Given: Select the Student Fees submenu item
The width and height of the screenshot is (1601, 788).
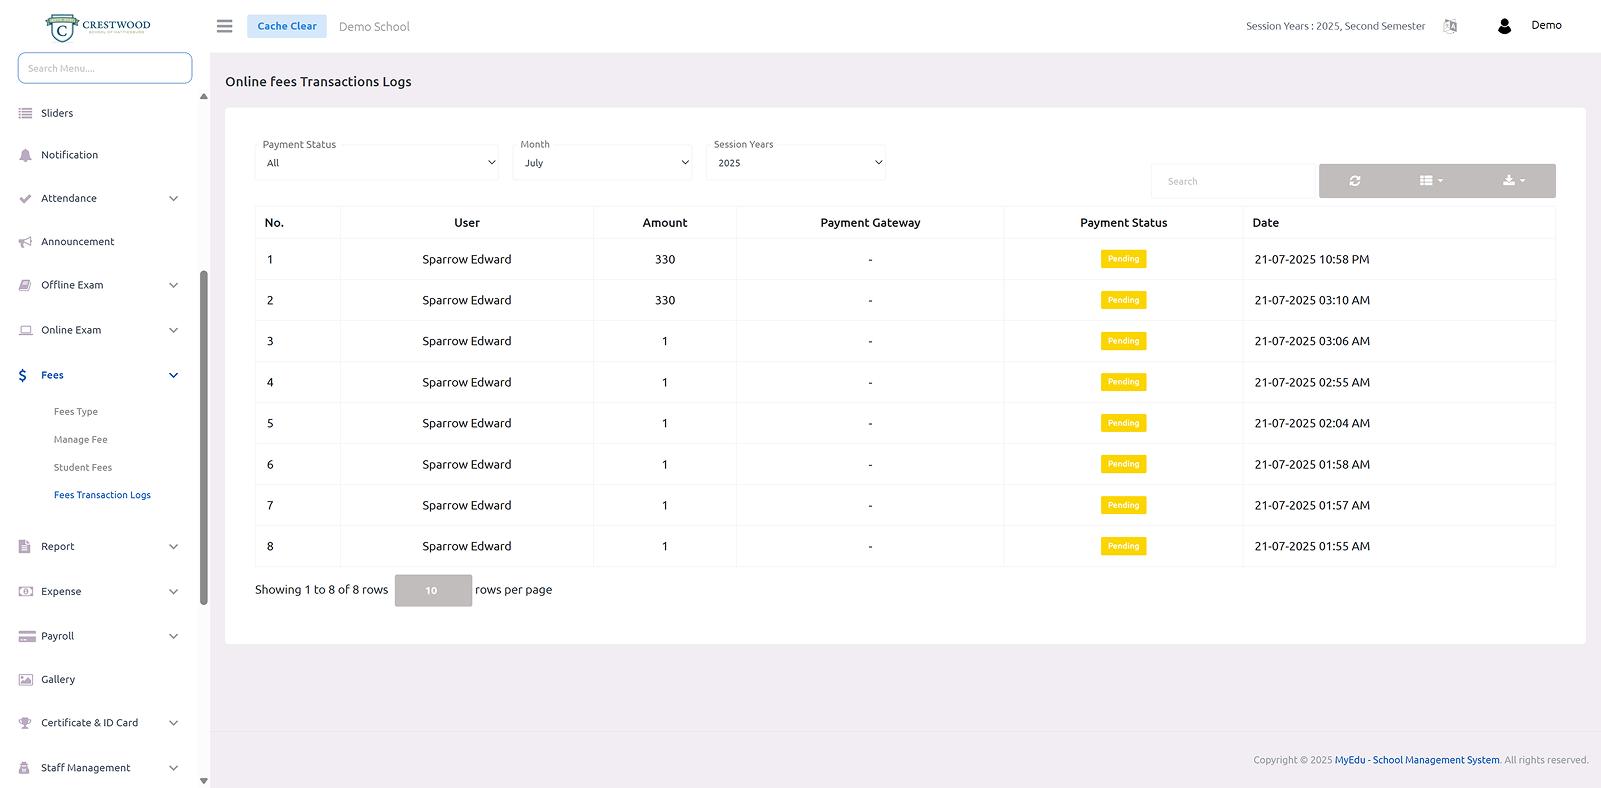Looking at the screenshot, I should tap(83, 468).
